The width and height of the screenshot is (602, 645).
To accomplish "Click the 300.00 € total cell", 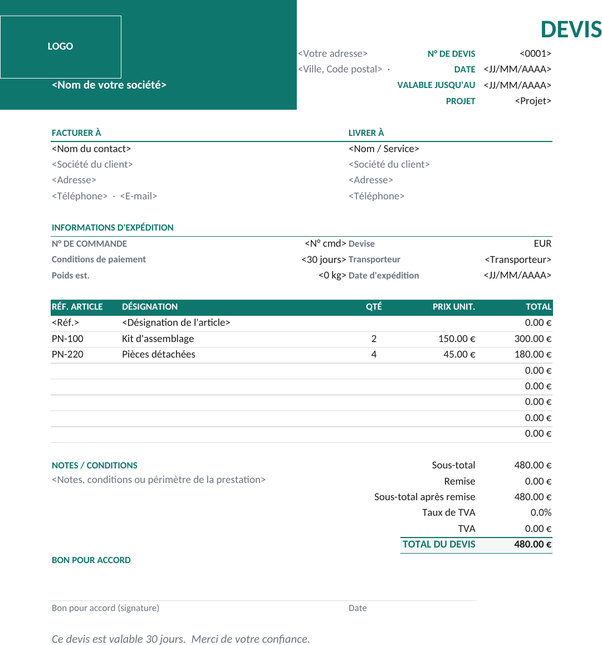I will [532, 339].
